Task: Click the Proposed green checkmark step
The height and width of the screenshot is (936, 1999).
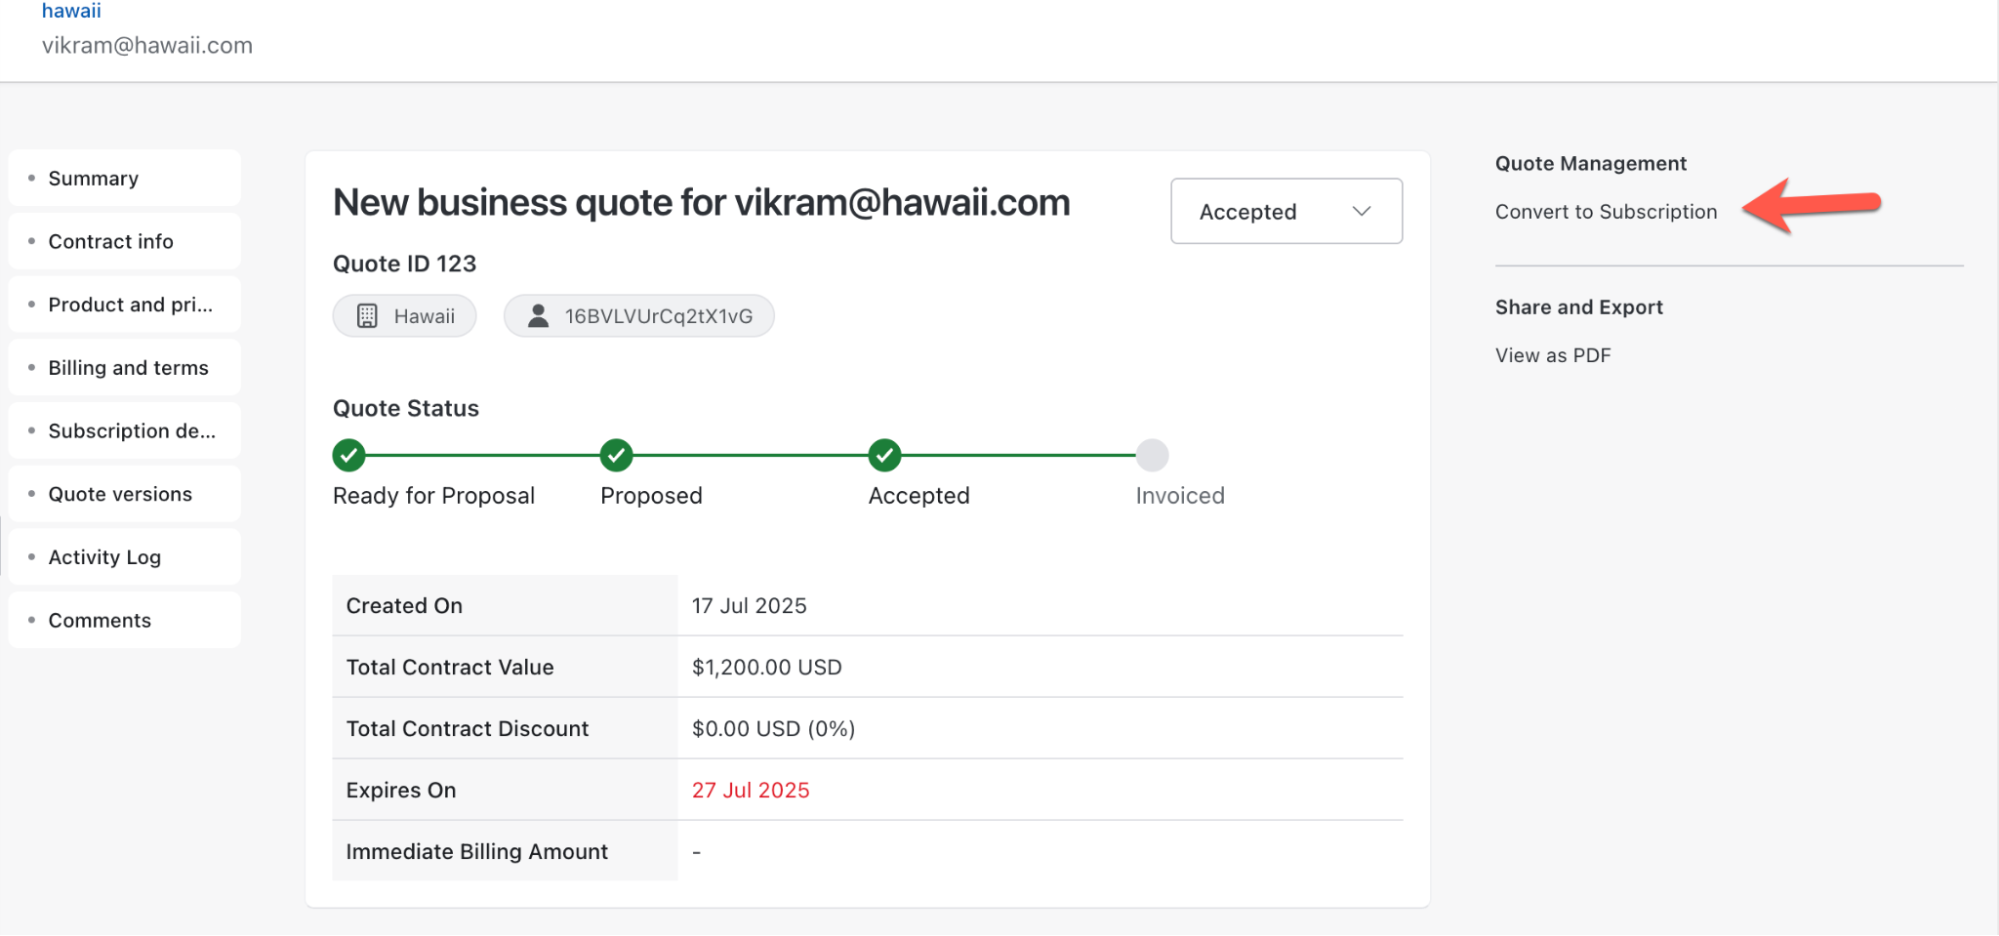Action: (x=616, y=455)
